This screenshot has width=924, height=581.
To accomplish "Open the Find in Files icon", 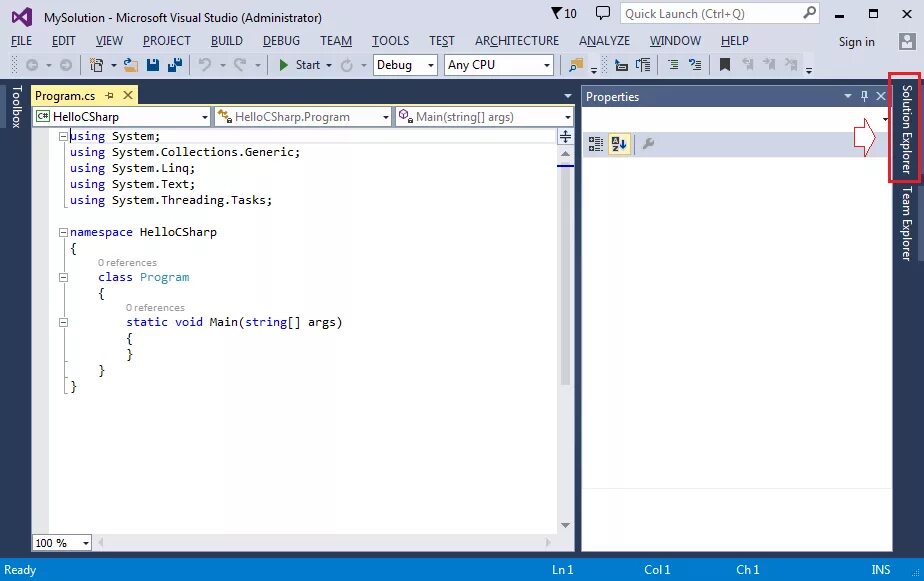I will pyautogui.click(x=576, y=65).
